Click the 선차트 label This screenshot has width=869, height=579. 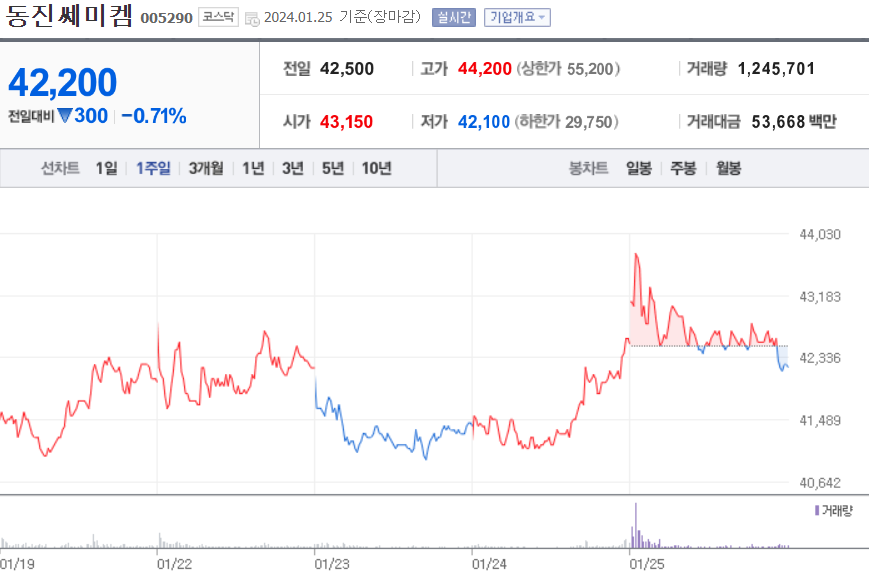tap(60, 168)
